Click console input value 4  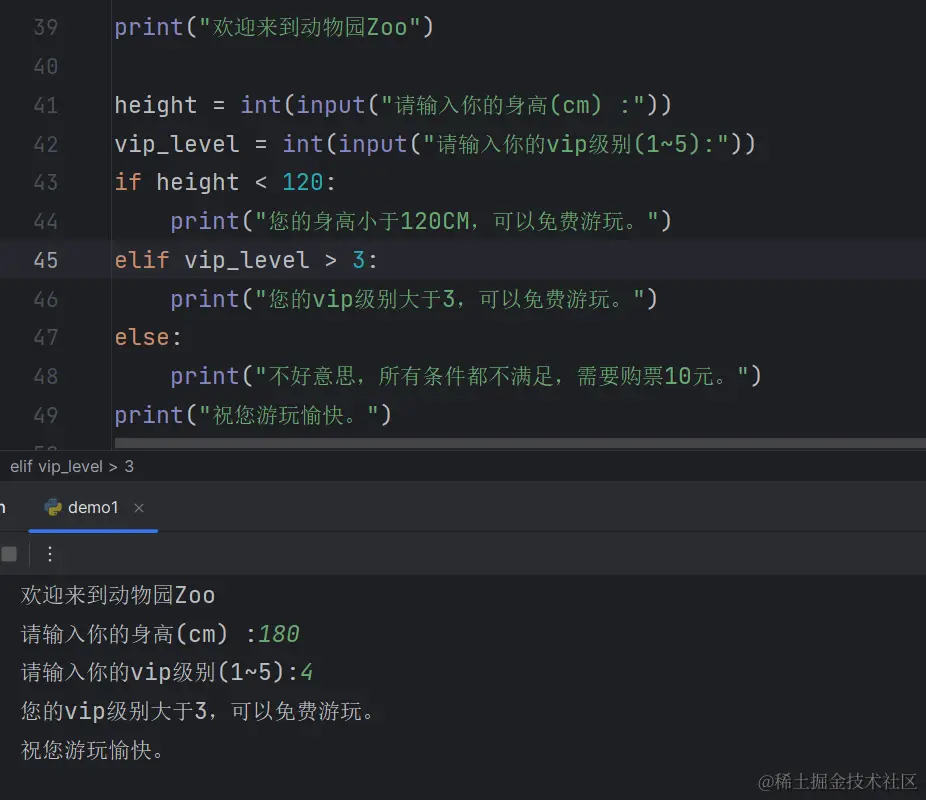307,672
